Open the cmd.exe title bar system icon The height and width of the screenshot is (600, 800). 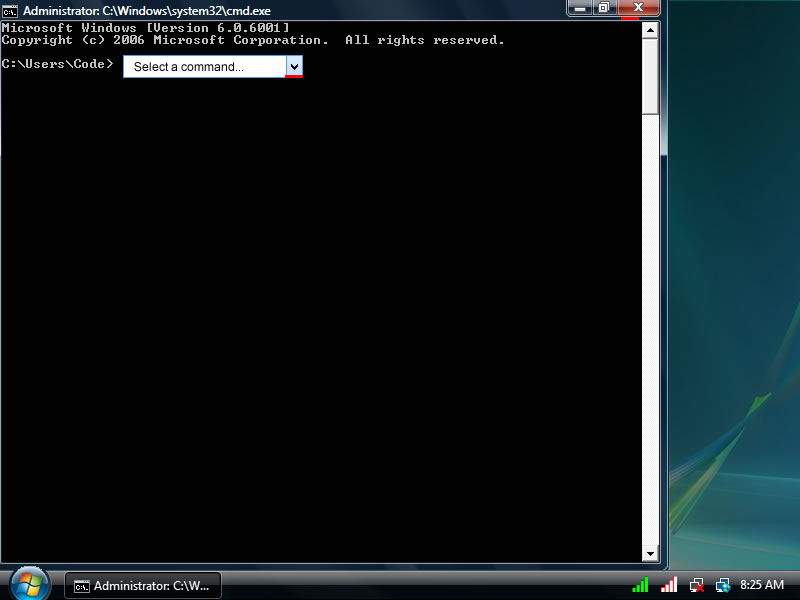(x=10, y=11)
